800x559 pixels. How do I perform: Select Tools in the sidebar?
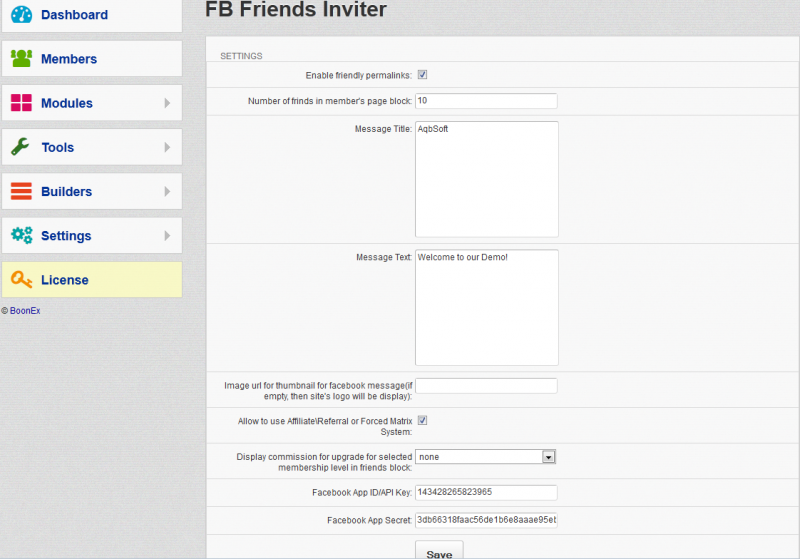tap(92, 147)
